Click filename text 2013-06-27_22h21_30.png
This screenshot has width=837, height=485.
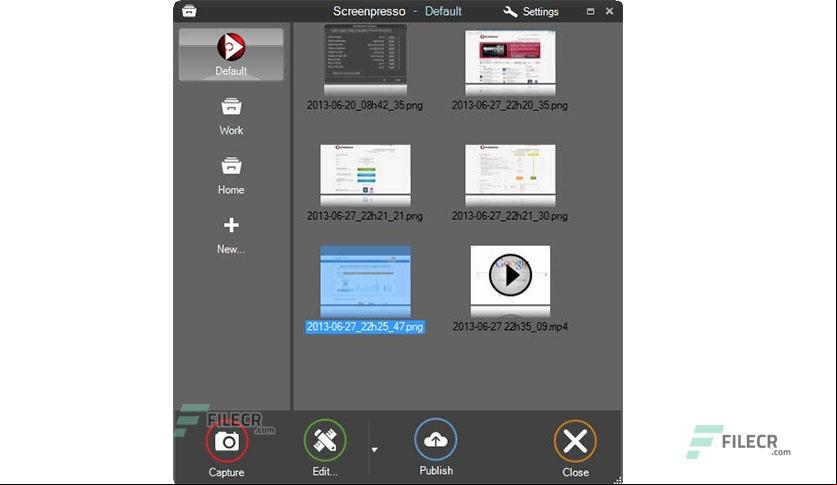tap(509, 216)
